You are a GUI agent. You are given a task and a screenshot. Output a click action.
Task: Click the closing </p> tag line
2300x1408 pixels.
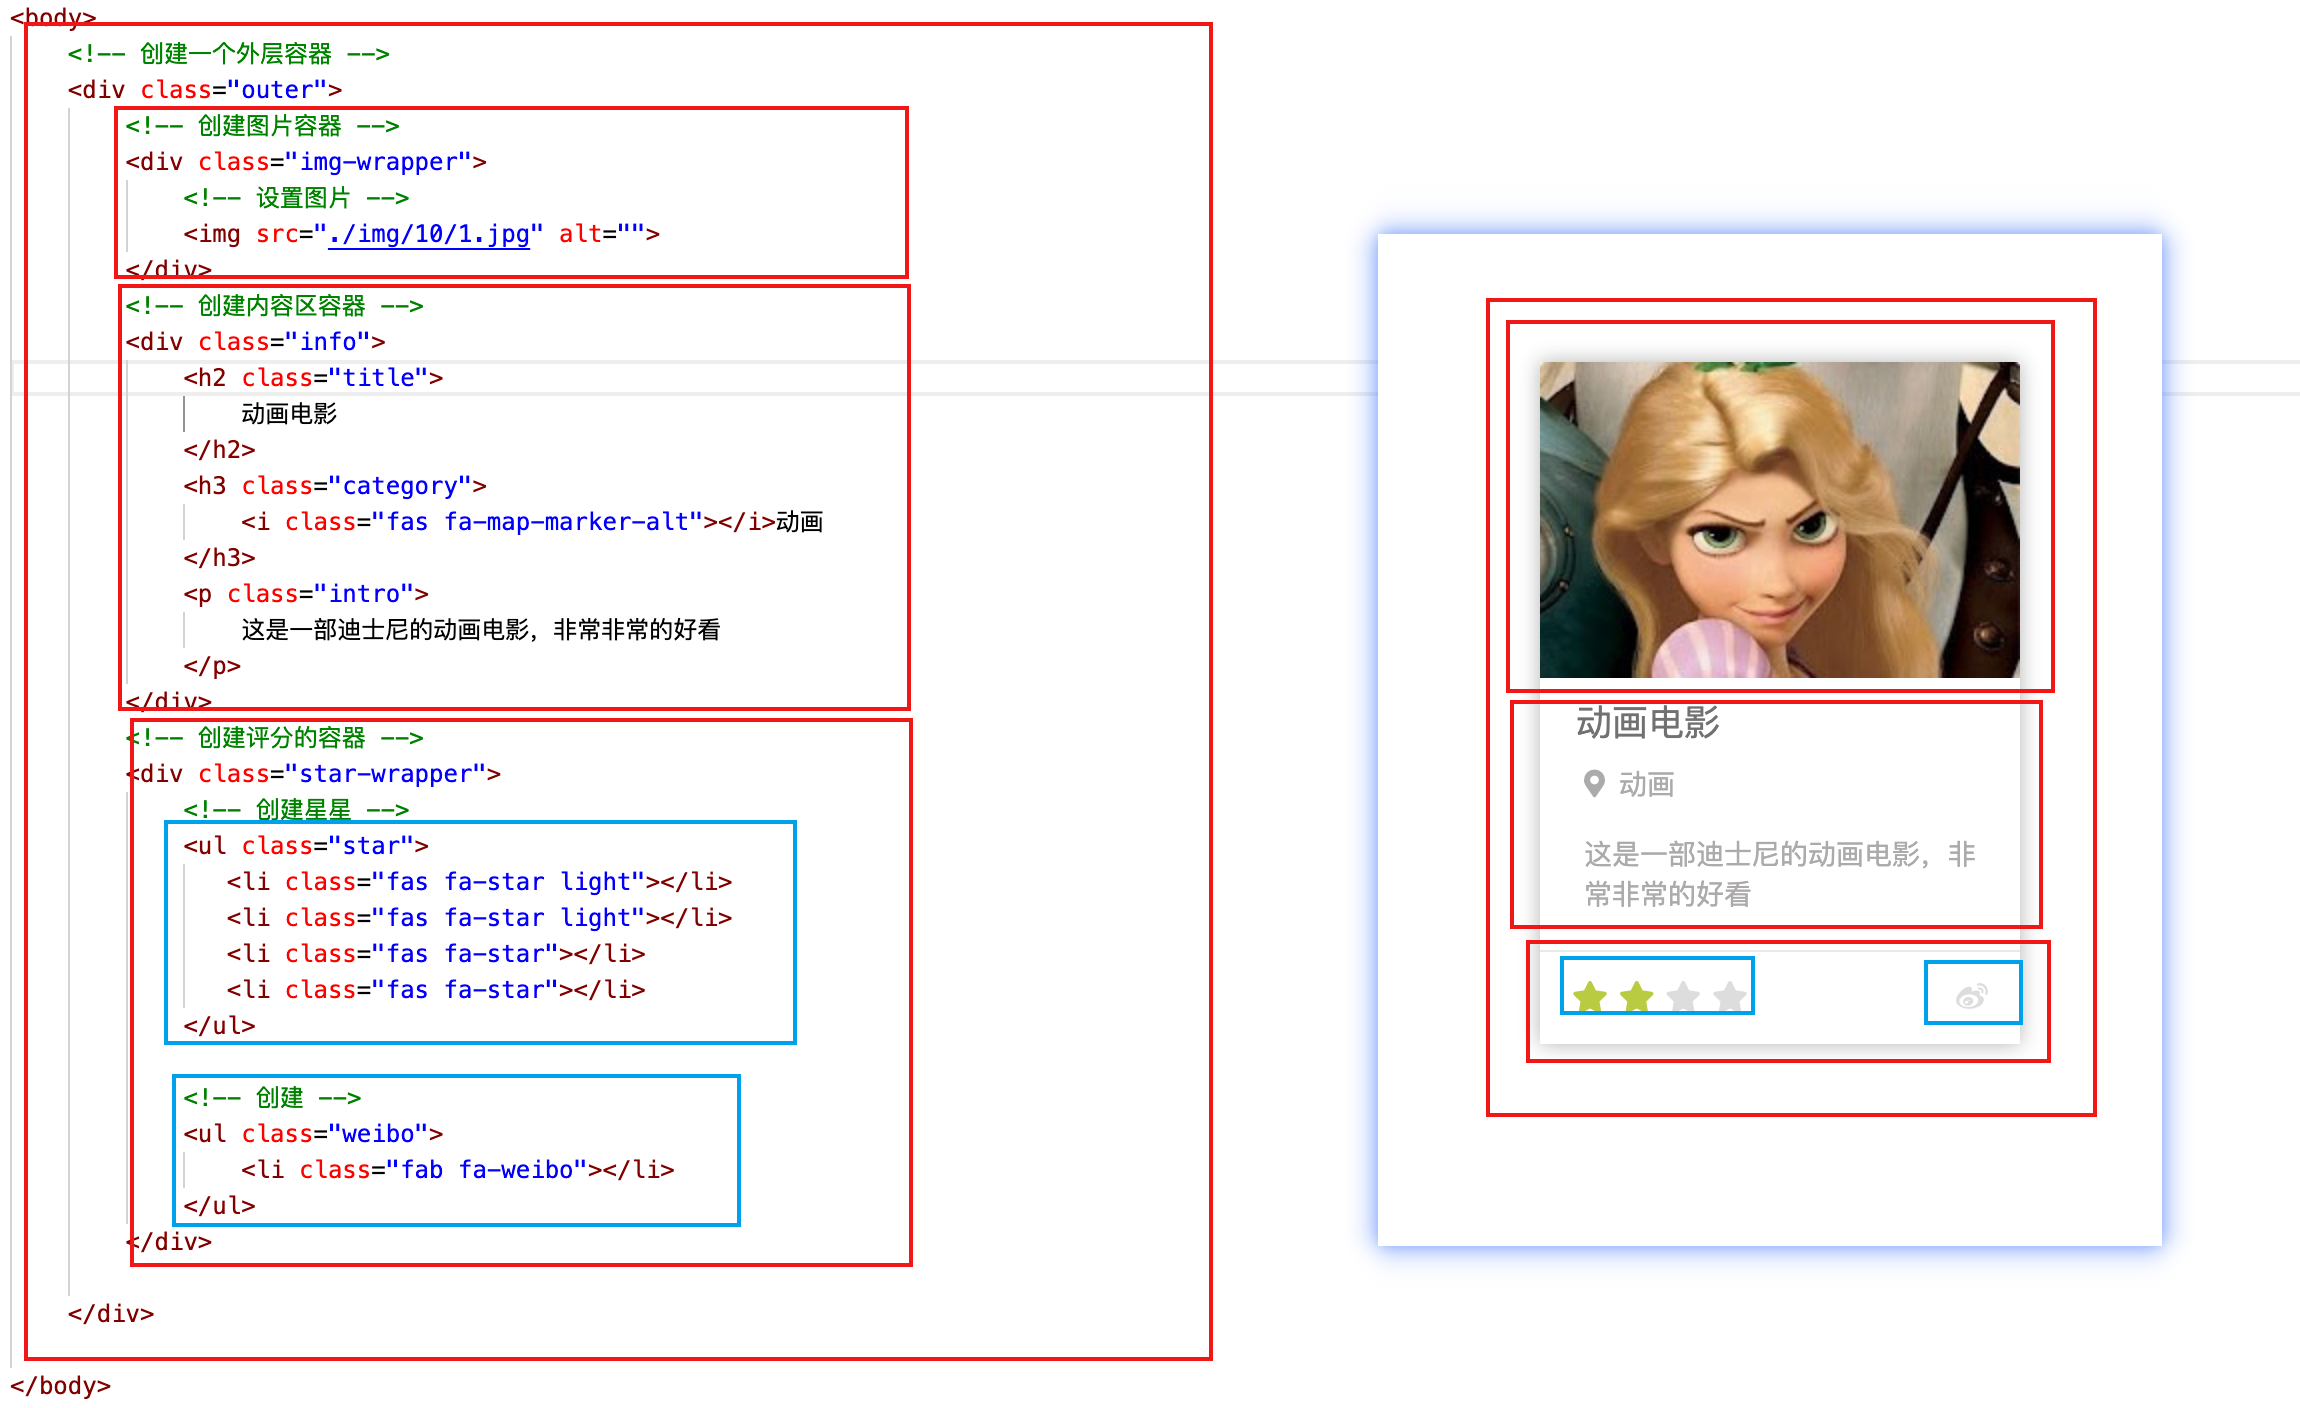pyautogui.click(x=212, y=666)
